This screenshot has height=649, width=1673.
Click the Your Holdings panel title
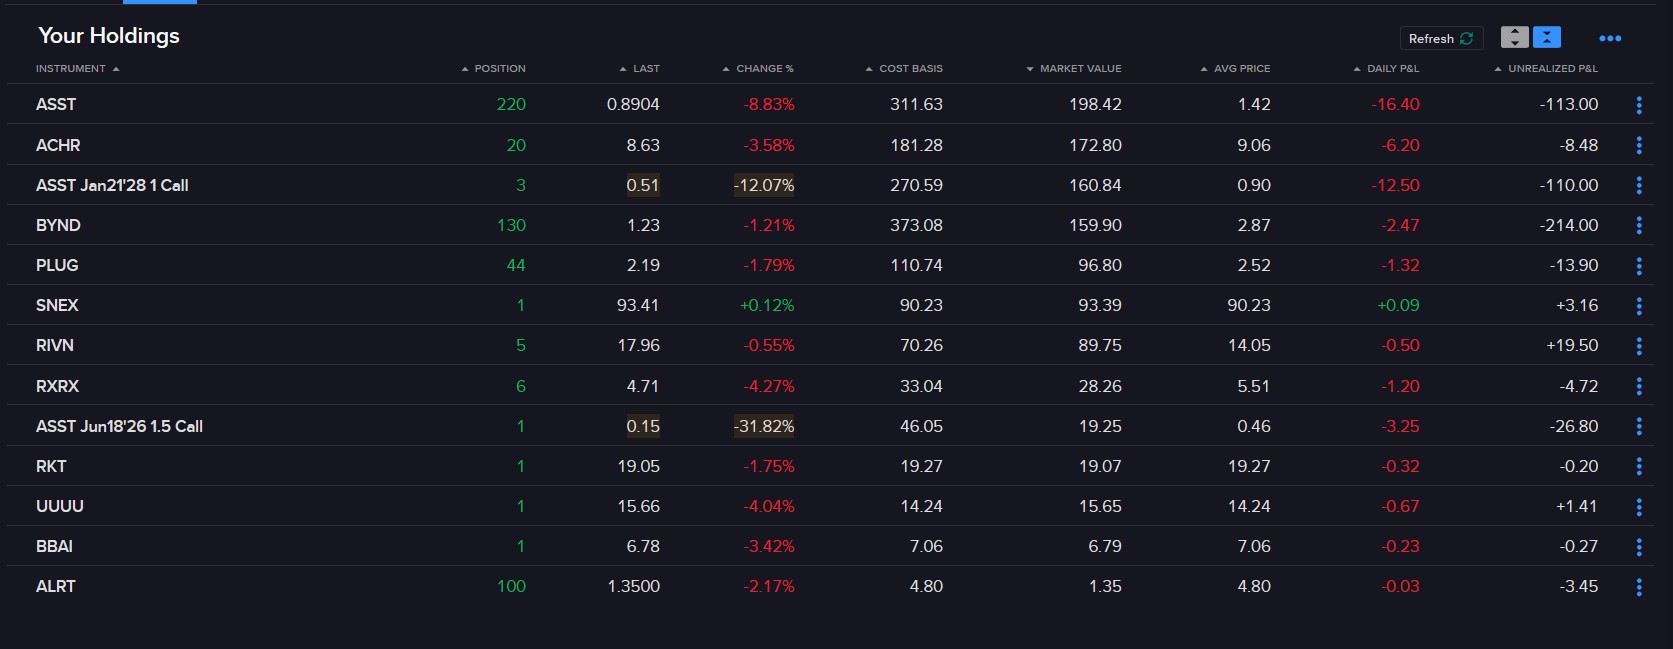pyautogui.click(x=109, y=36)
